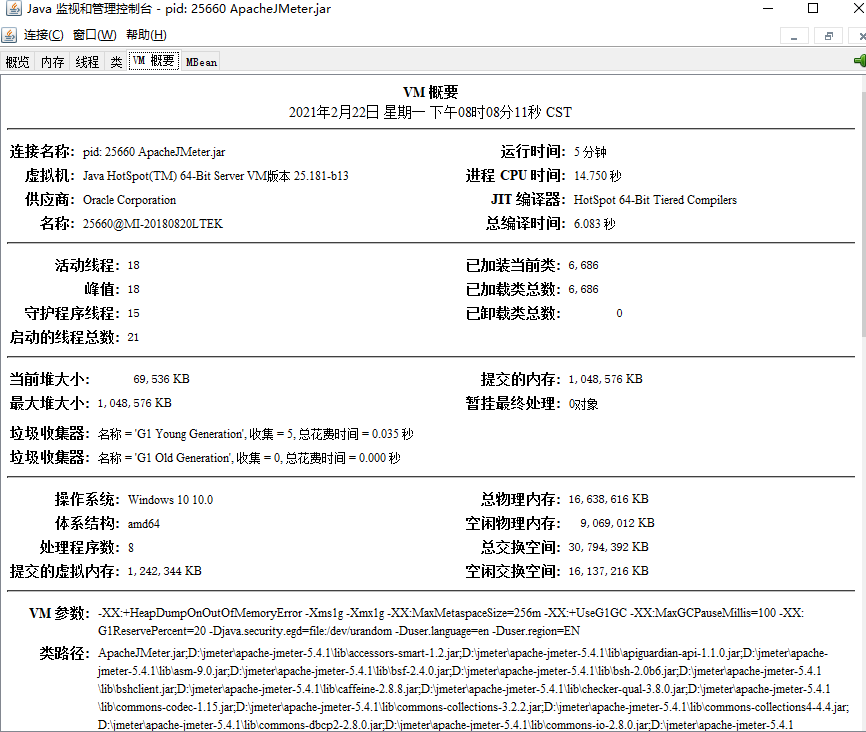This screenshot has height=732, width=866.
Task: Click the Oracle Corporation vendor value
Action: [129, 199]
